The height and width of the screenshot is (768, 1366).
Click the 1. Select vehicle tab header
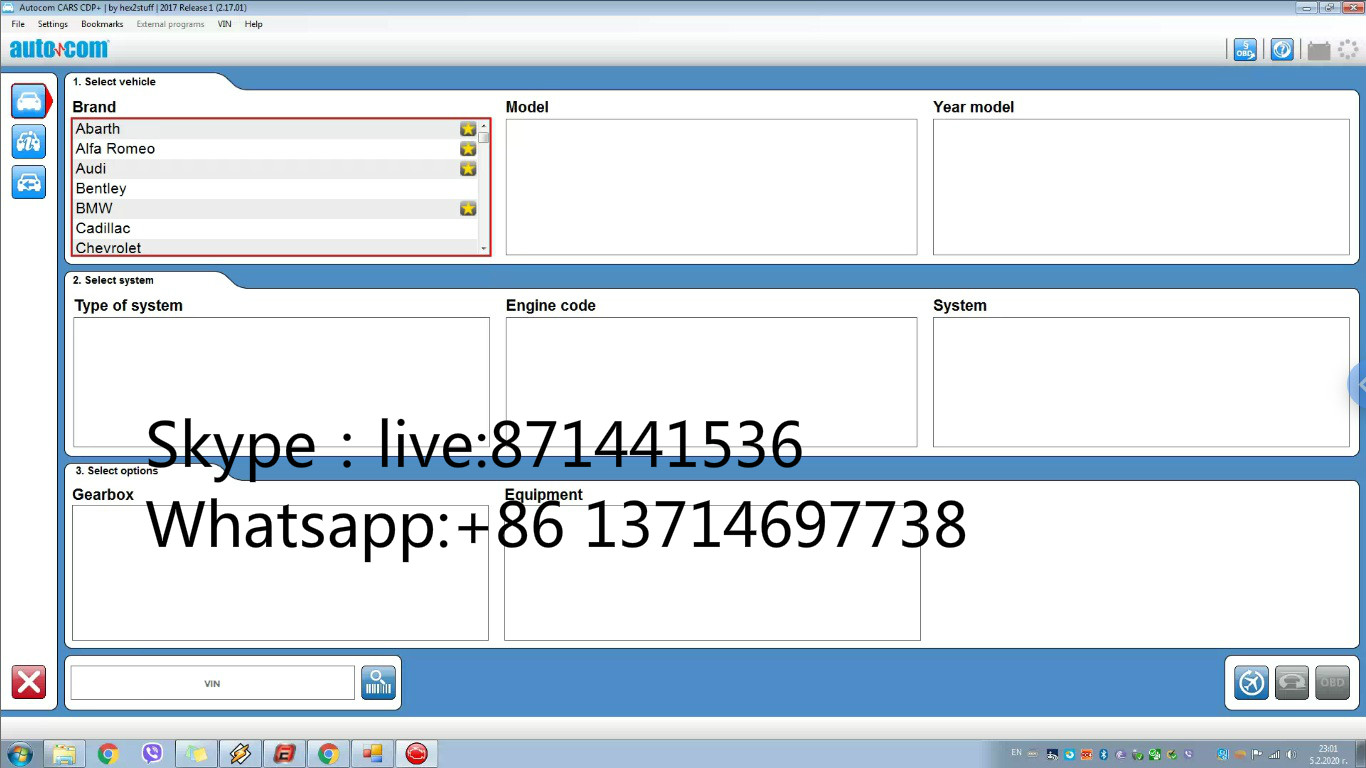[x=114, y=82]
